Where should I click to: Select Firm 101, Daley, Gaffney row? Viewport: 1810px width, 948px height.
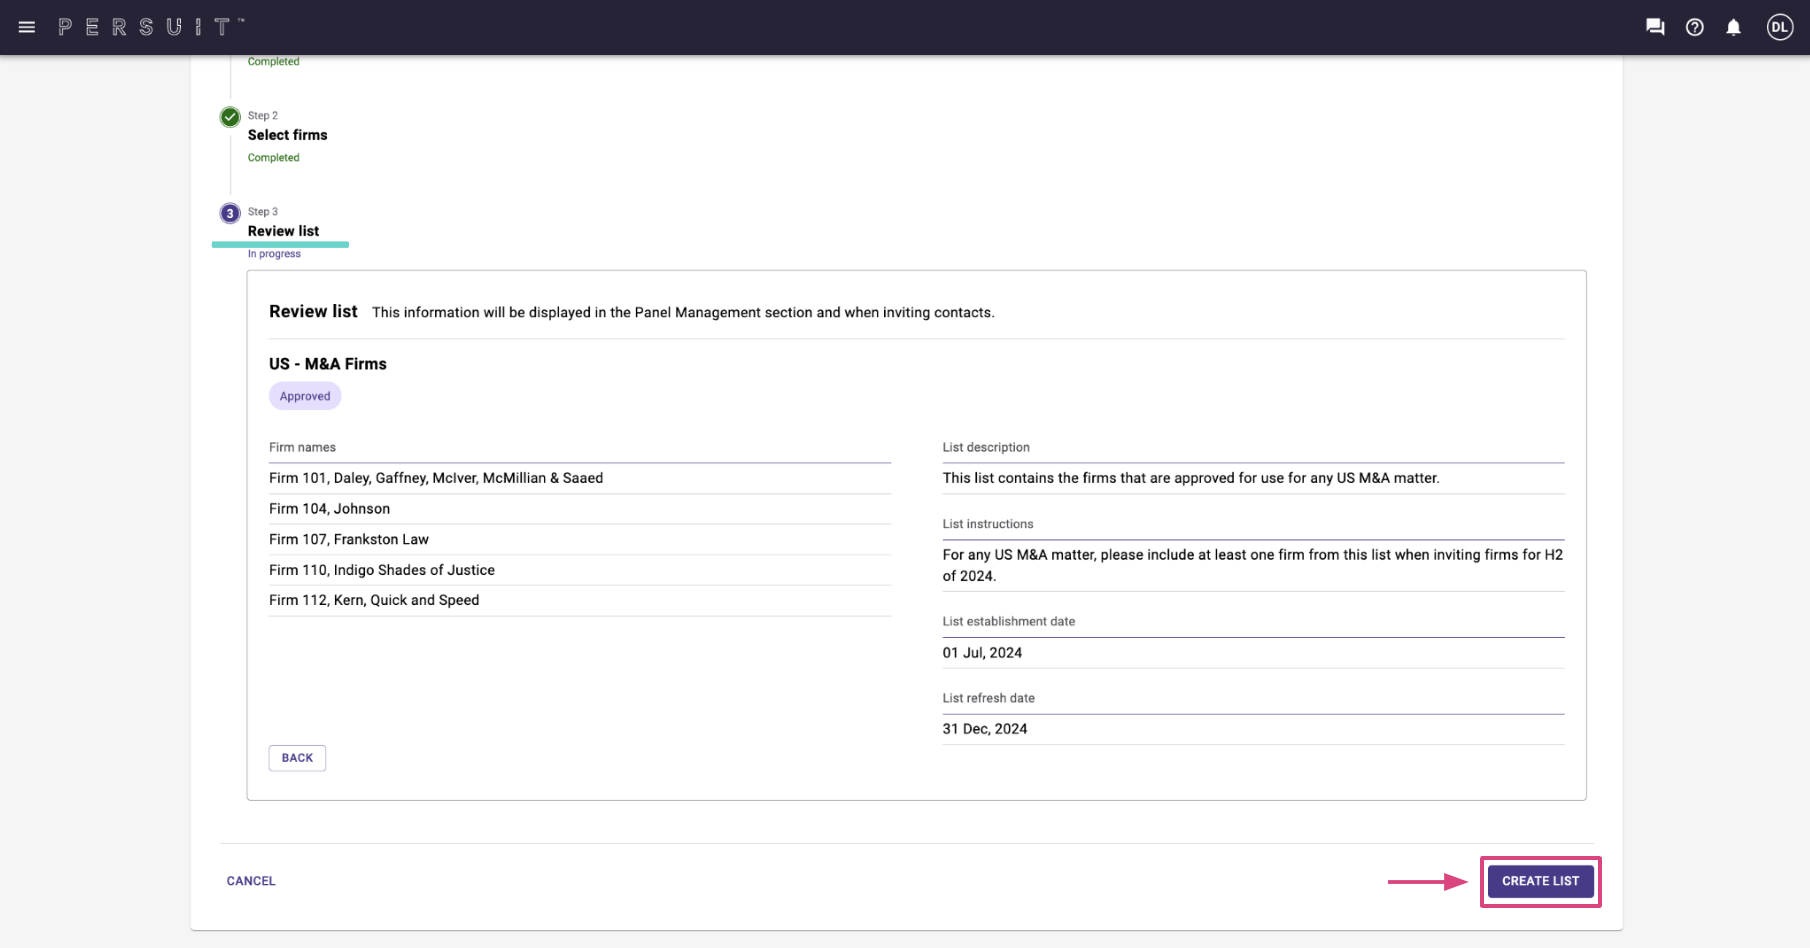pyautogui.click(x=436, y=478)
